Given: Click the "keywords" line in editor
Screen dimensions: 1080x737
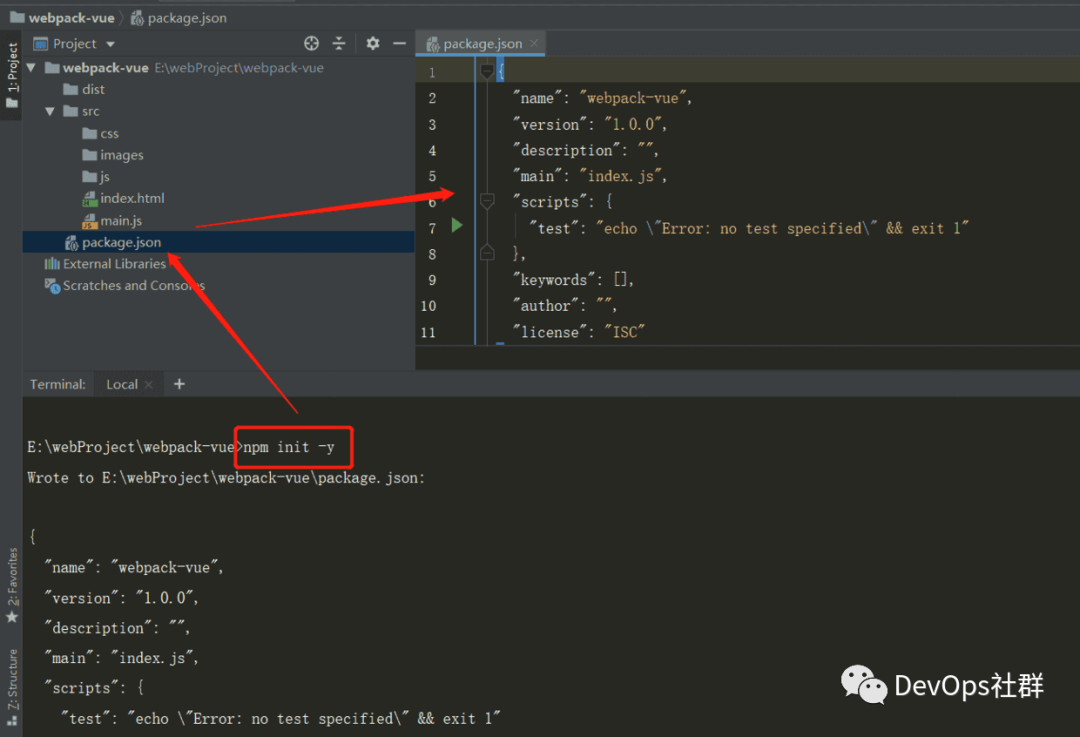Looking at the screenshot, I should [573, 280].
